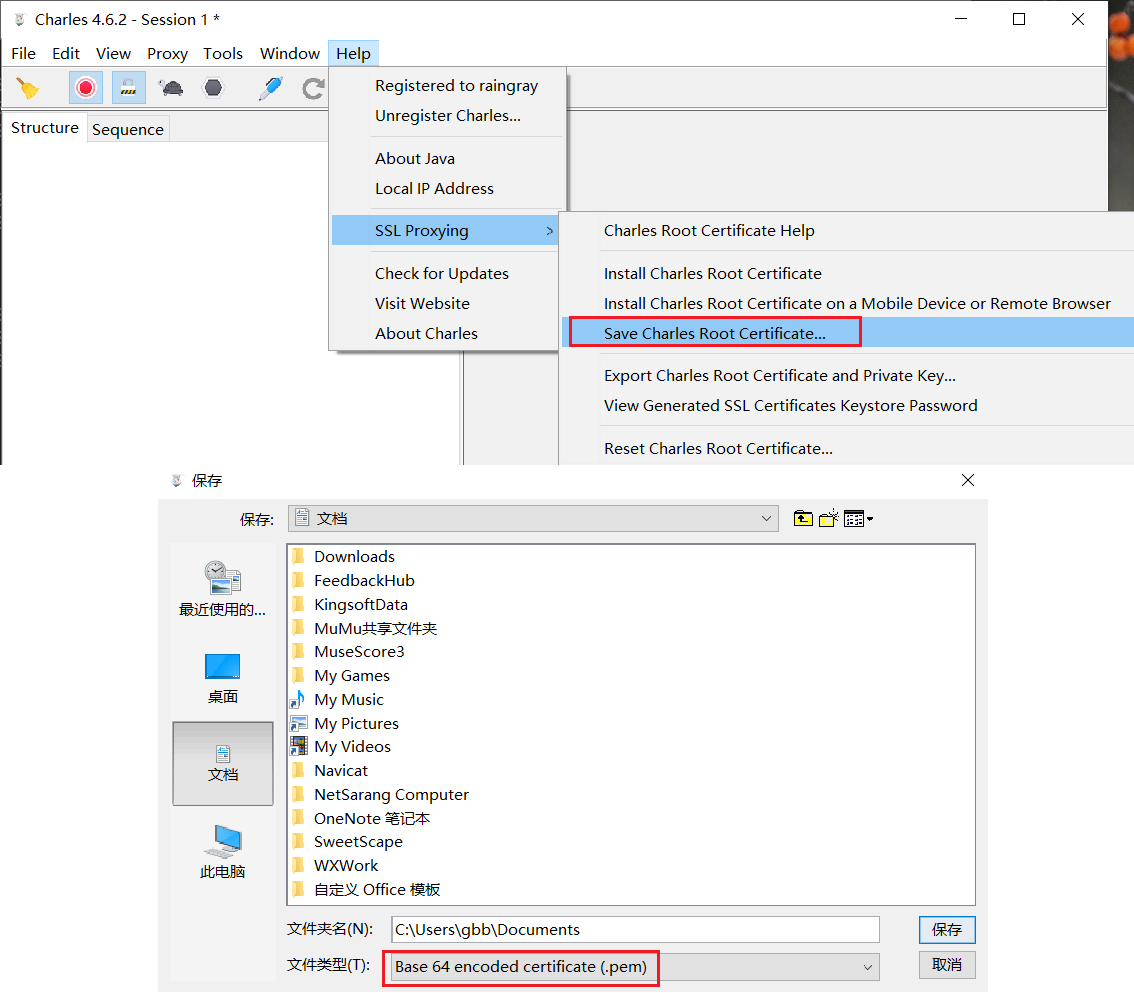Open the view menu icon in save dialog
Screen dimensions: 1134x993
coord(858,518)
